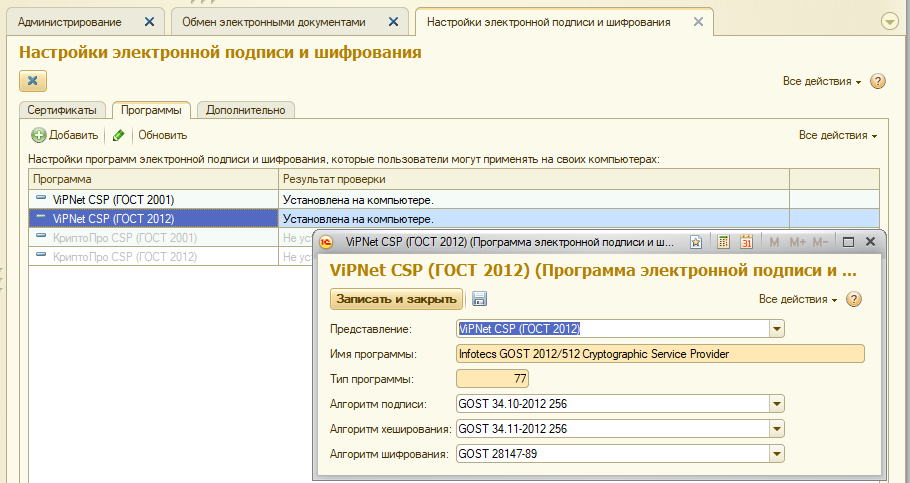Open the tab list dropdown arrow
Screen dimensions: 910x483
[x=890, y=22]
